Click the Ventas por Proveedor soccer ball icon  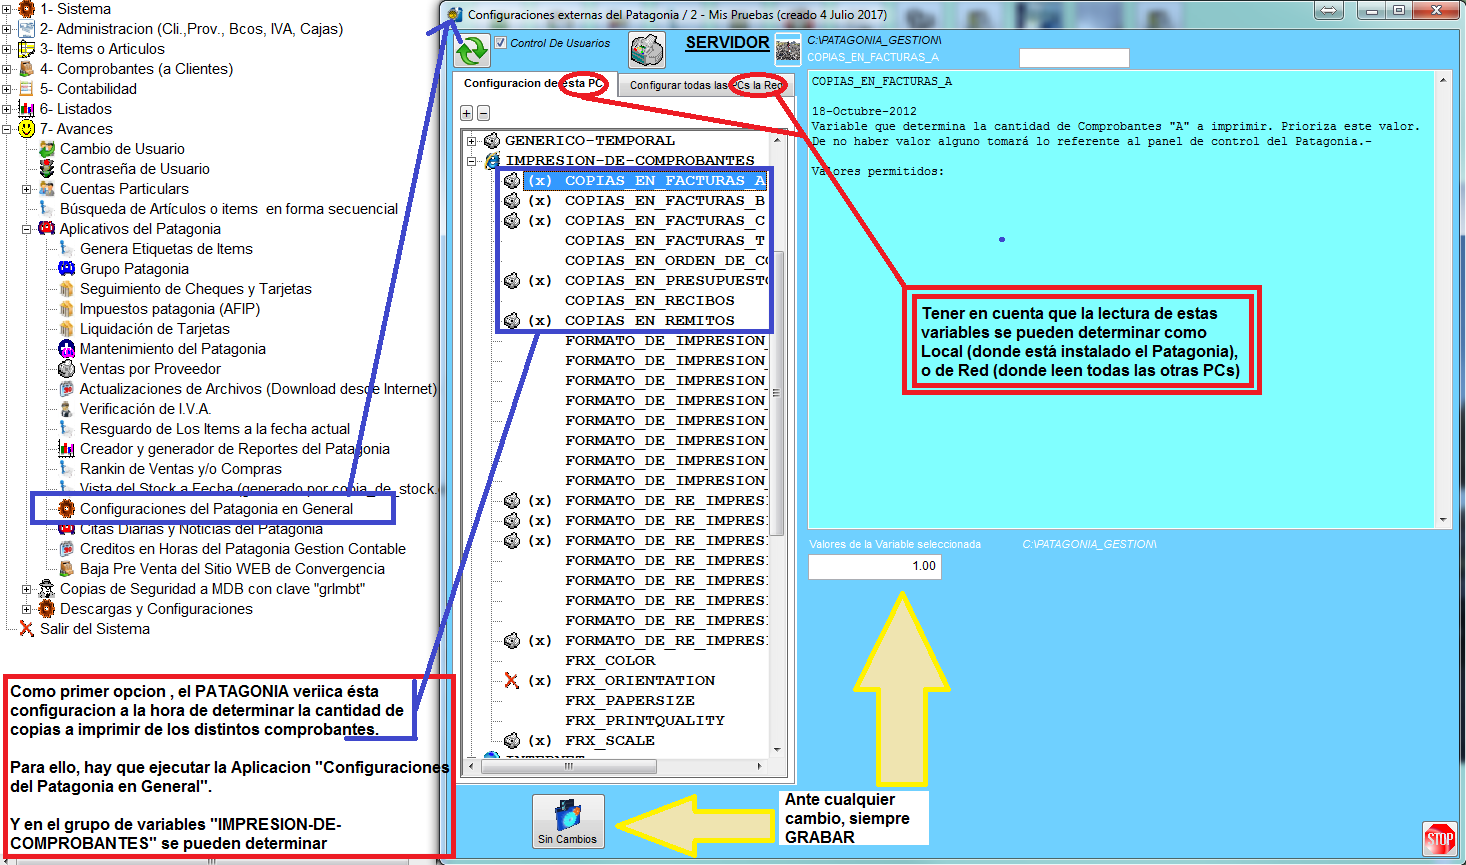point(67,369)
